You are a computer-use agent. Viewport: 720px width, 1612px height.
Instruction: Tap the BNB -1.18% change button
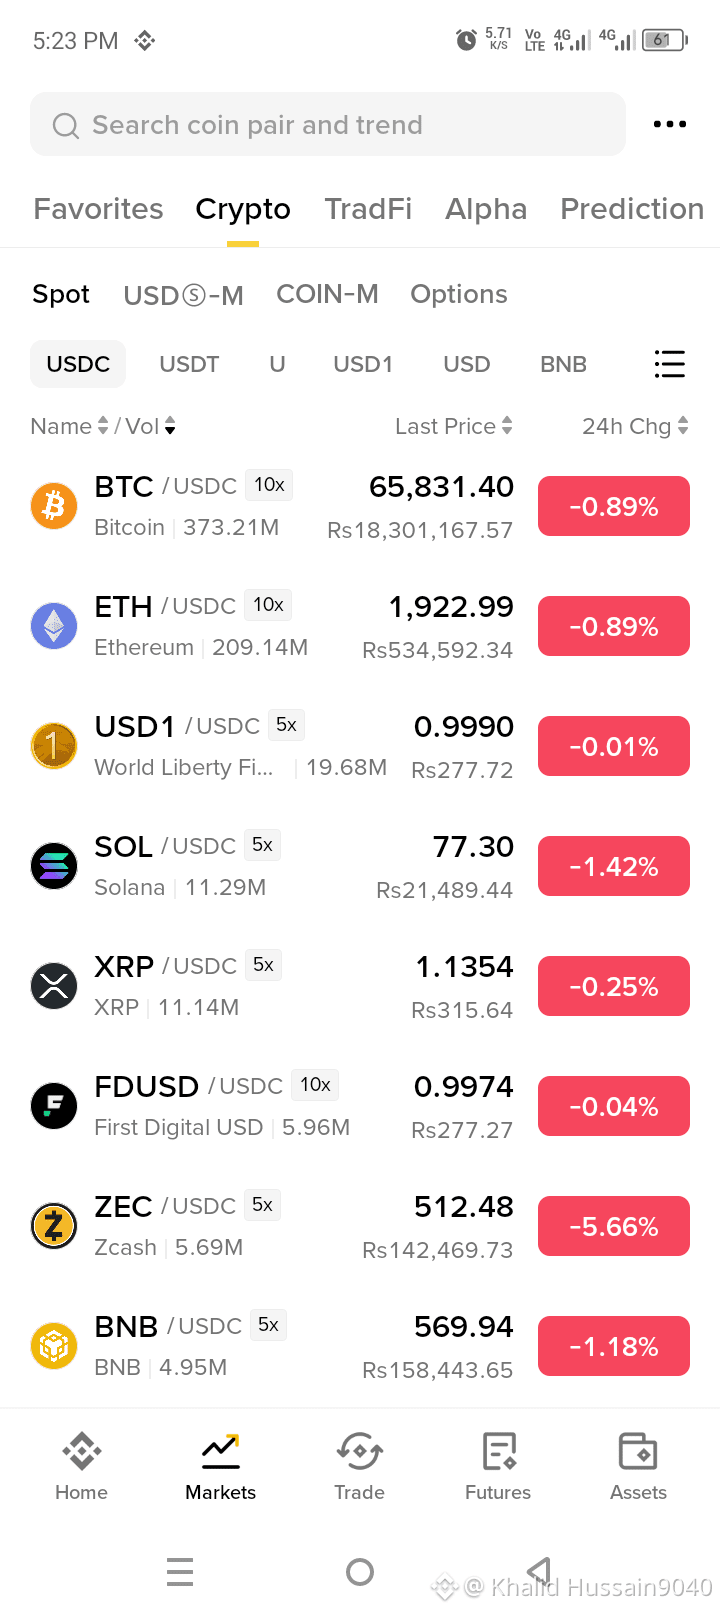(x=614, y=1346)
